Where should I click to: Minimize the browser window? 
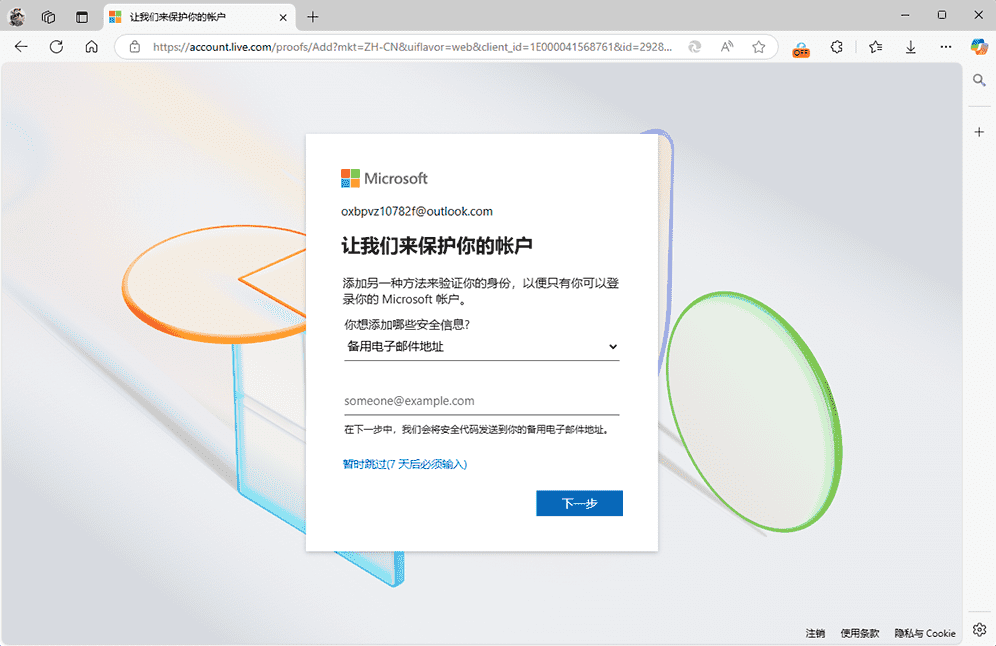tap(905, 15)
